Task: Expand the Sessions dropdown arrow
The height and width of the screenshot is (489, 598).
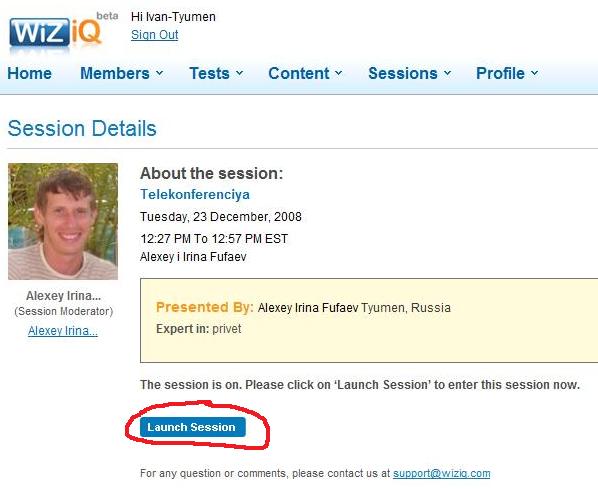Action: pyautogui.click(x=447, y=72)
